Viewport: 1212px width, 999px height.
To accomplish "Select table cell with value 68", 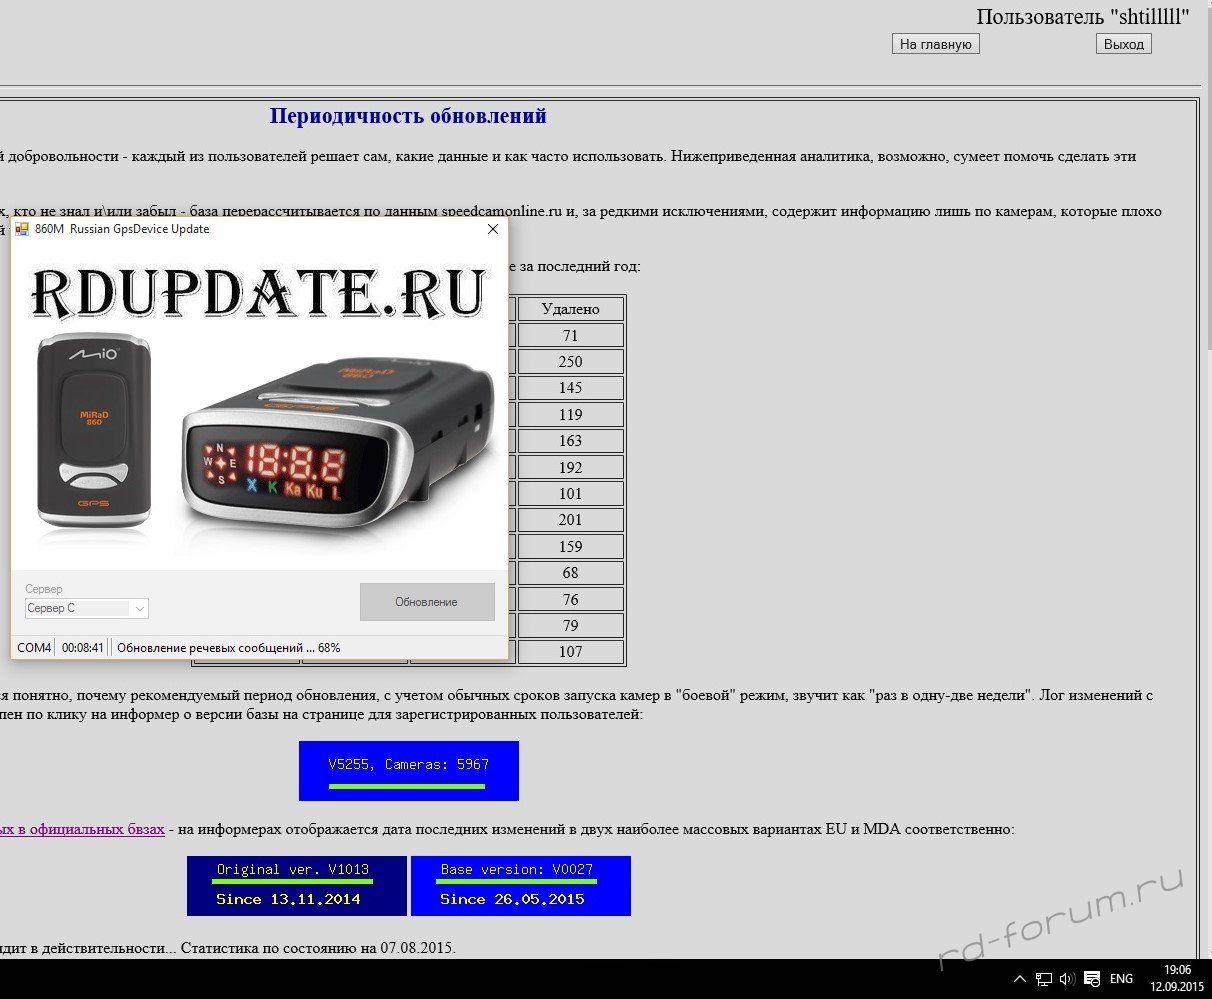I will (571, 573).
